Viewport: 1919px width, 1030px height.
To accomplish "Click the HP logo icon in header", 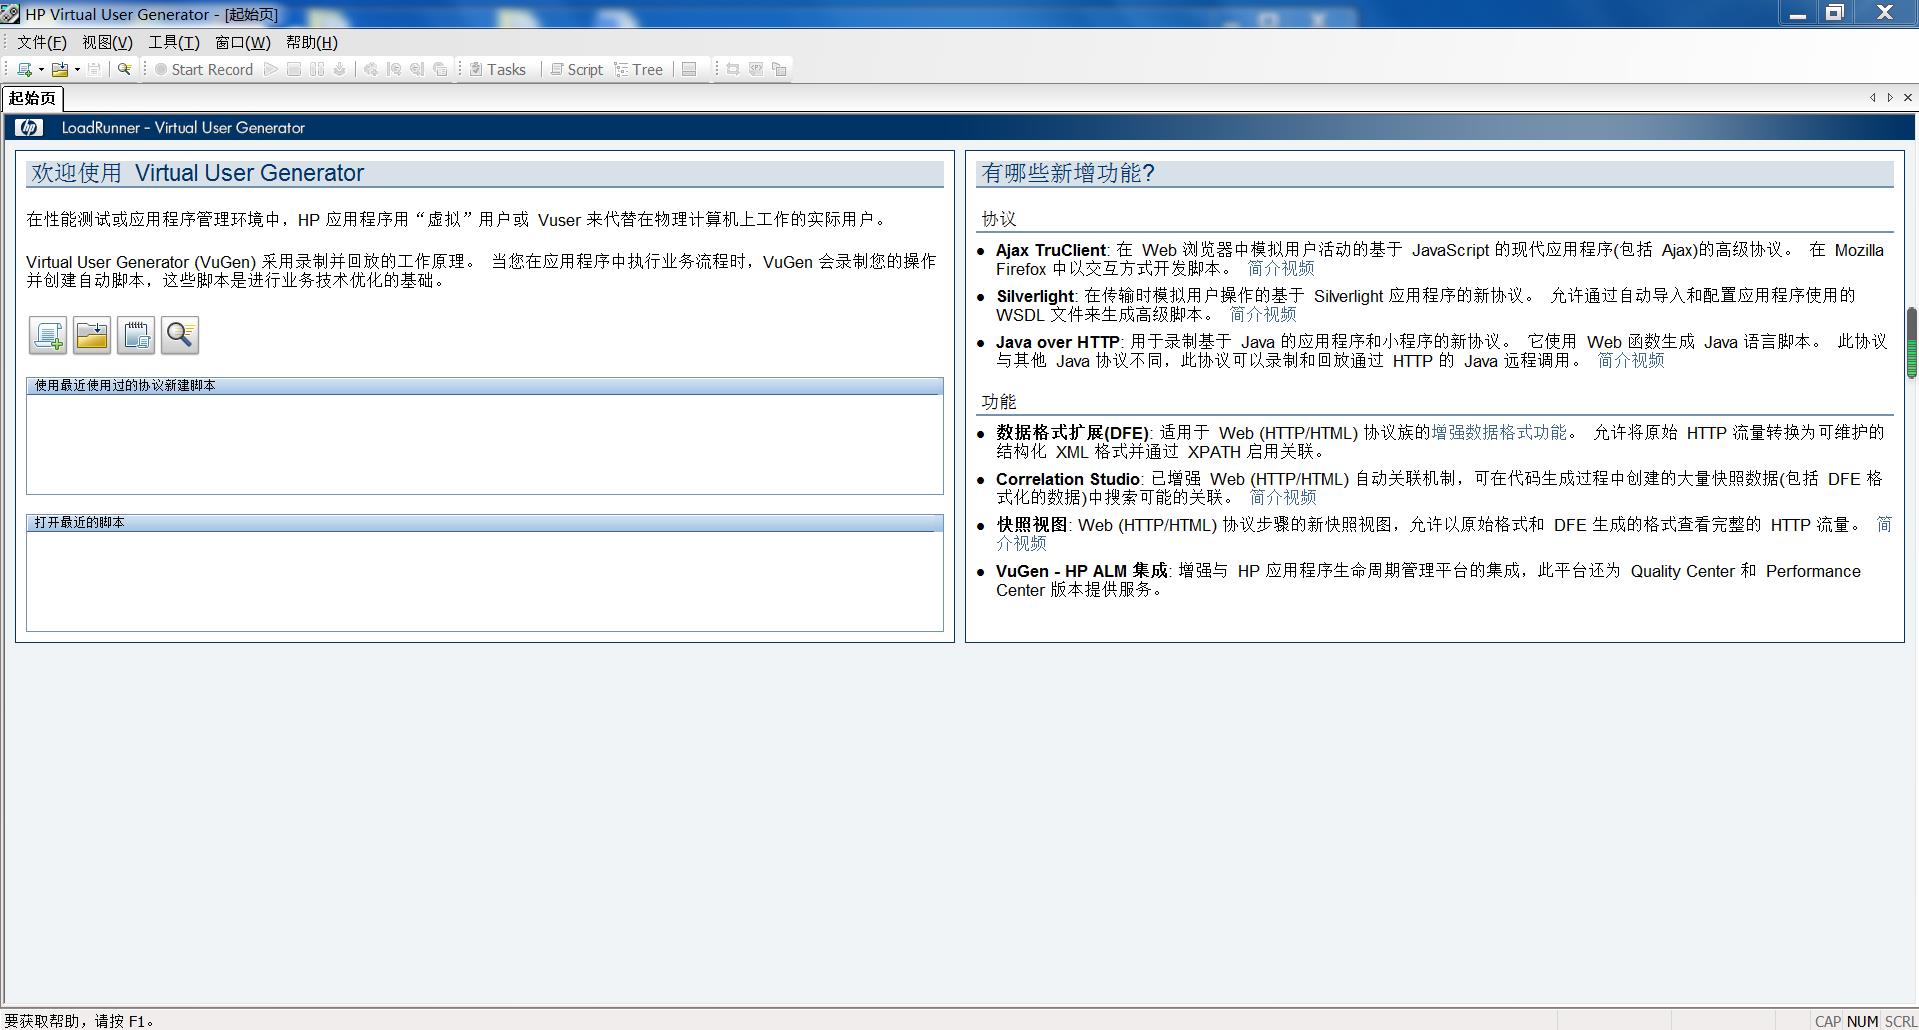I will [x=28, y=127].
